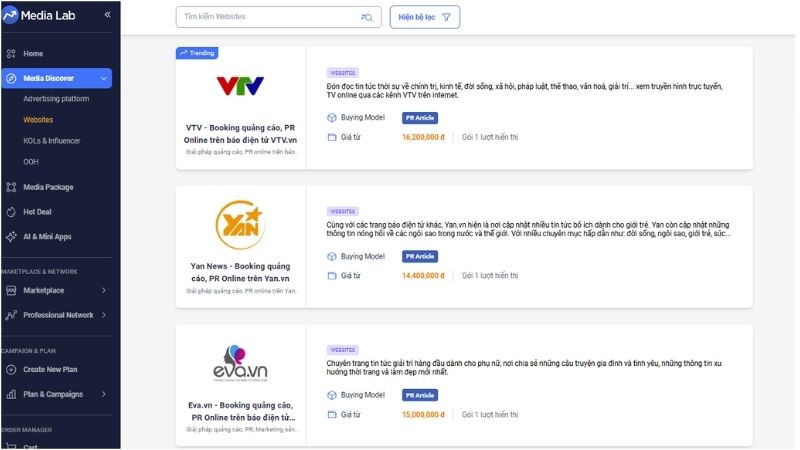Open the Yan News logo thumbnail
The width and height of the screenshot is (800, 450).
click(240, 224)
